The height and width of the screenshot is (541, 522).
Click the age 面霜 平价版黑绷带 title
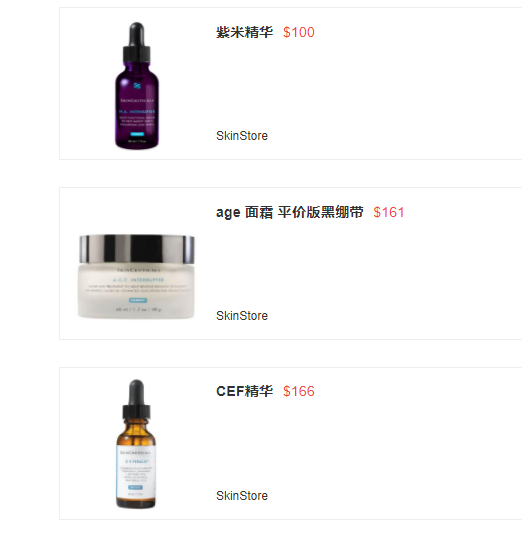coord(289,212)
